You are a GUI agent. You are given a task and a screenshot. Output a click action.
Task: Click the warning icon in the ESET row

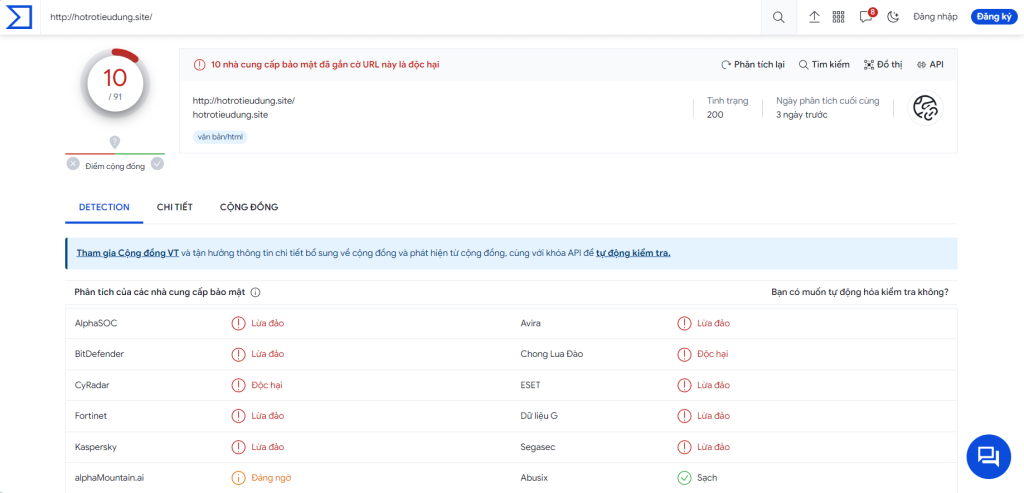coord(684,385)
